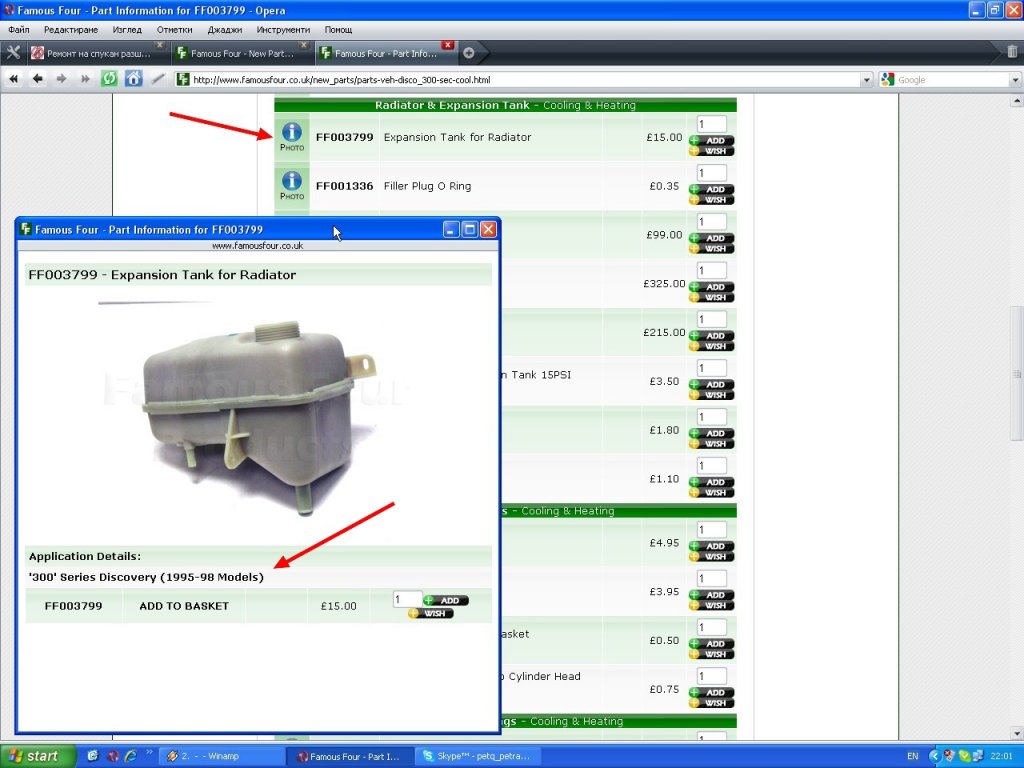Click the Internet Explorer quick launch icon
1024x768 pixels.
point(131,756)
